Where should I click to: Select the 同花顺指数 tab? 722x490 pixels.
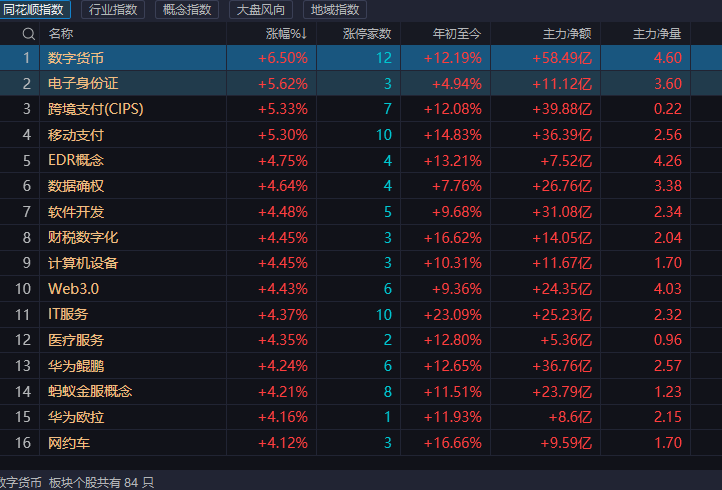pyautogui.click(x=35, y=10)
